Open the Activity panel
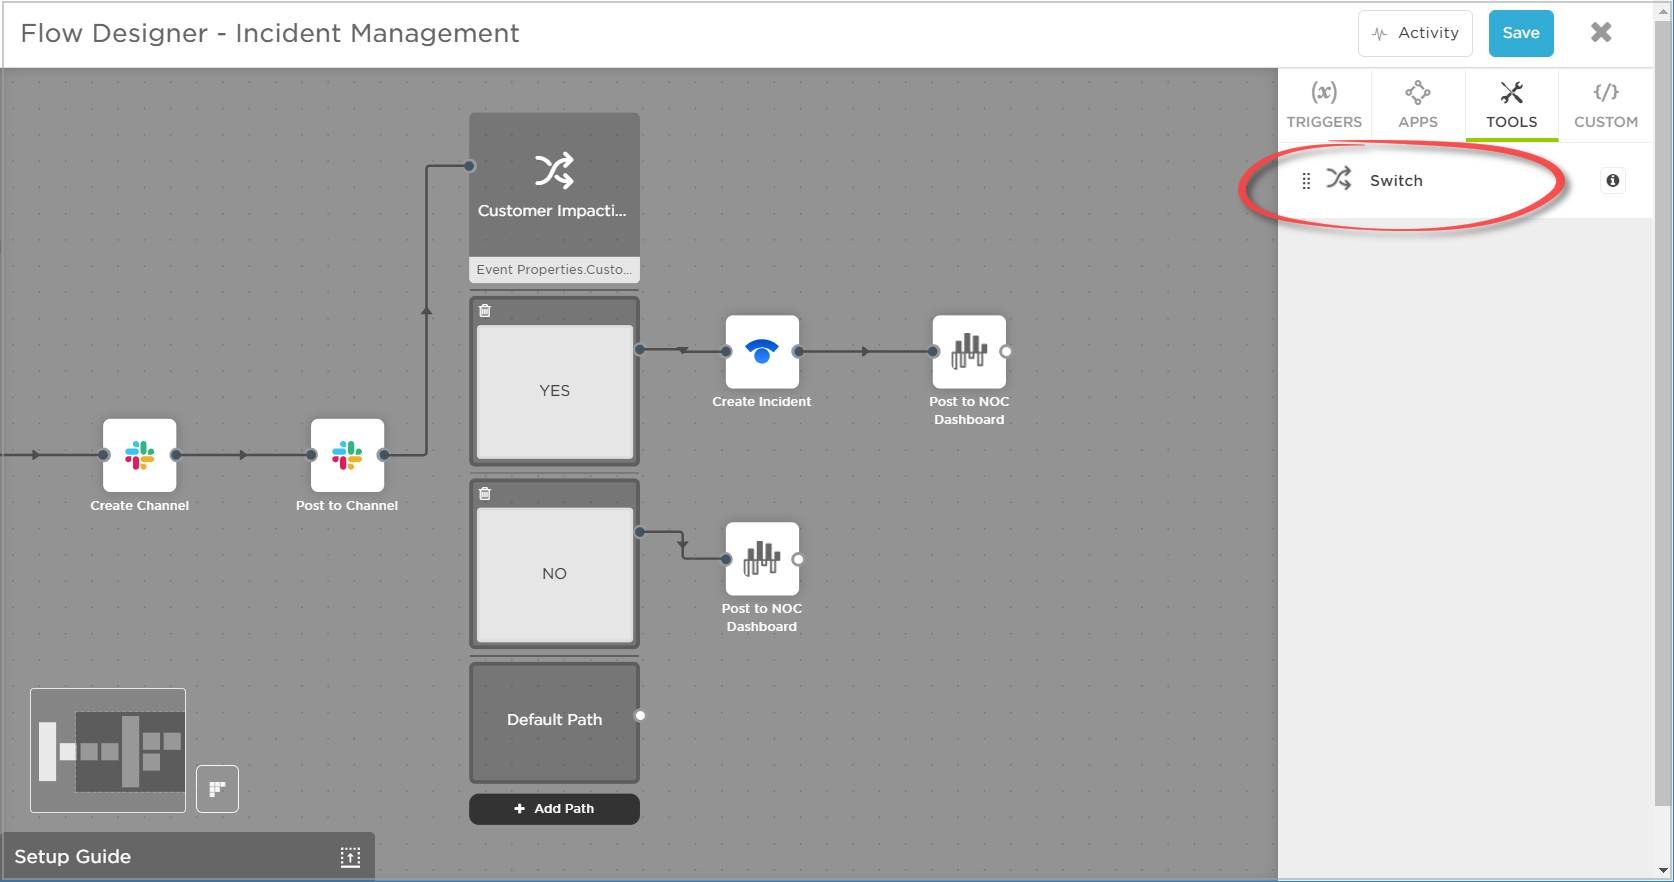This screenshot has width=1674, height=882. [x=1415, y=33]
